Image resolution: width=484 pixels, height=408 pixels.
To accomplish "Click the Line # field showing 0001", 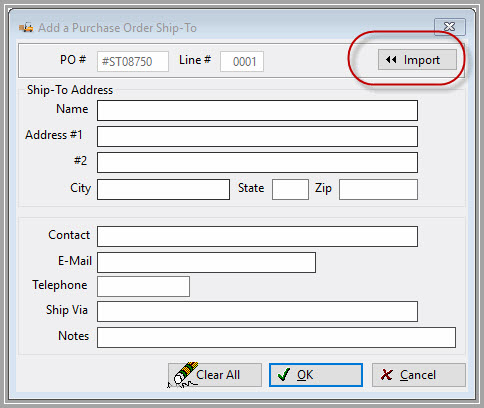I will coord(242,61).
